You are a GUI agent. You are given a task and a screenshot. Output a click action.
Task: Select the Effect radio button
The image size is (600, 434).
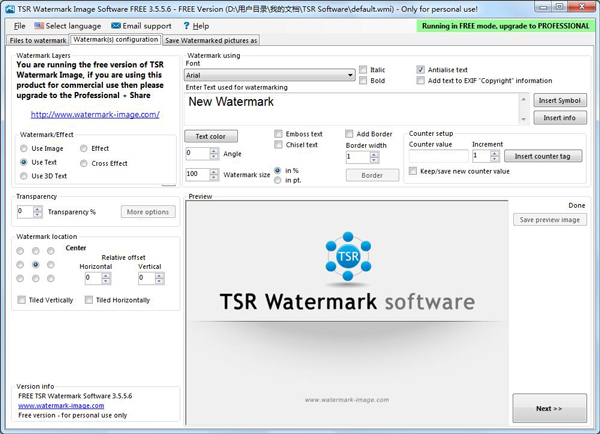coord(83,148)
